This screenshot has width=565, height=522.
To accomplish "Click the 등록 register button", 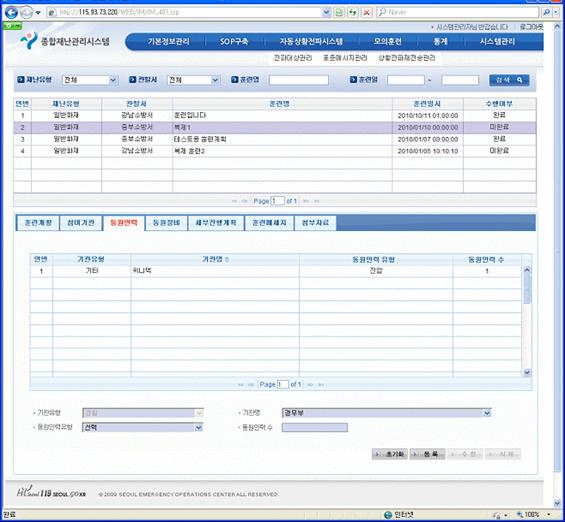I will coord(428,454).
